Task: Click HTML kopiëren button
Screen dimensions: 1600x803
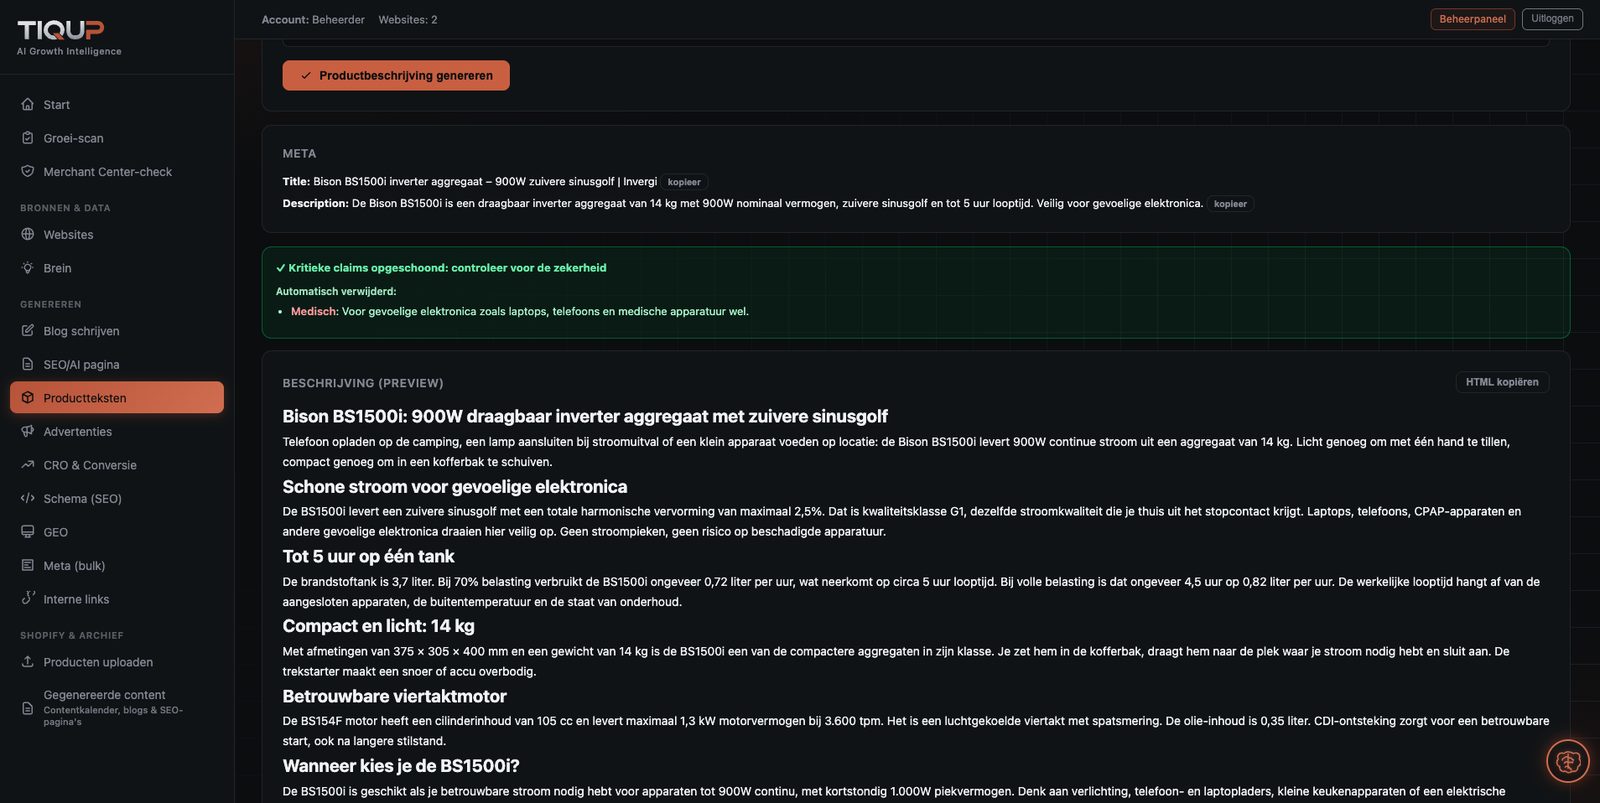Action: click(x=1502, y=382)
